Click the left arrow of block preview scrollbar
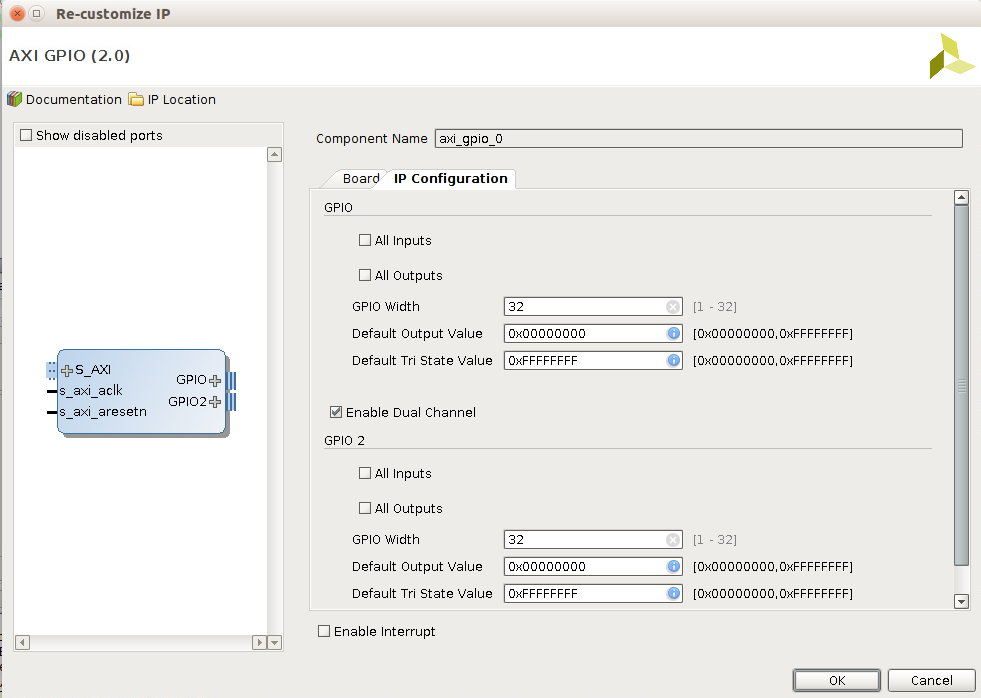Image resolution: width=981 pixels, height=698 pixels. [23, 642]
